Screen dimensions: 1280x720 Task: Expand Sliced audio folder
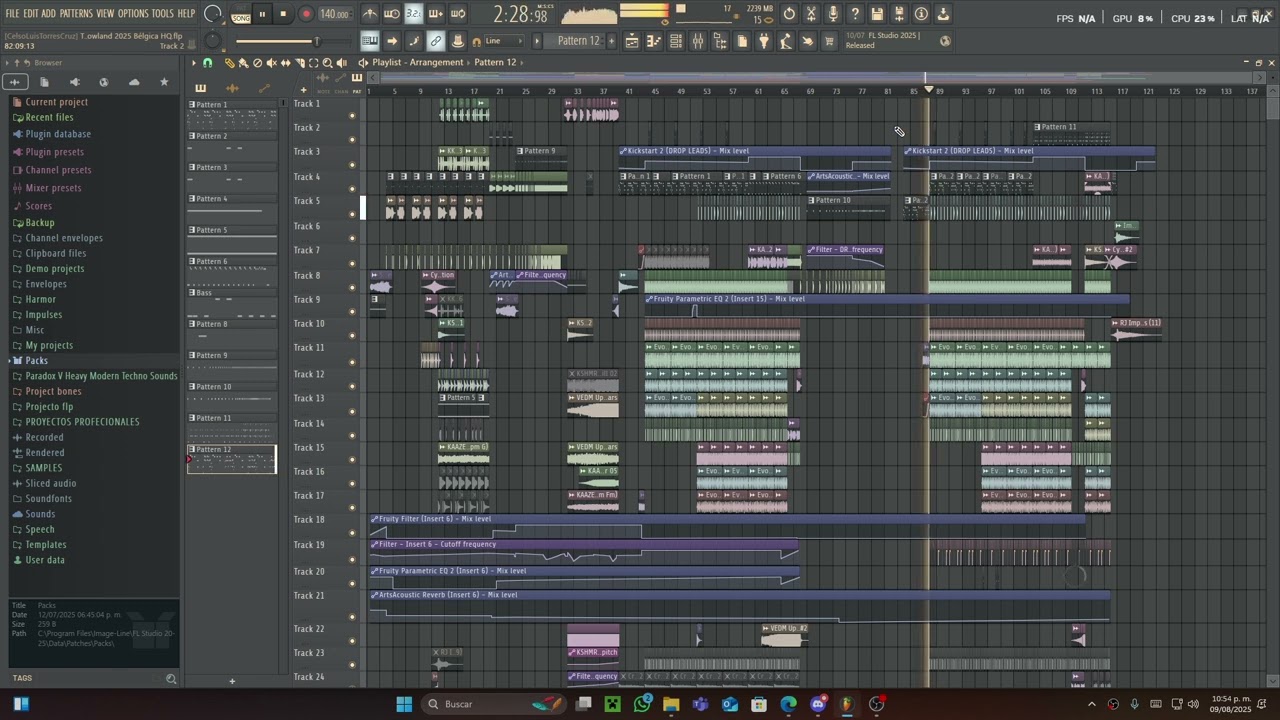click(51, 483)
